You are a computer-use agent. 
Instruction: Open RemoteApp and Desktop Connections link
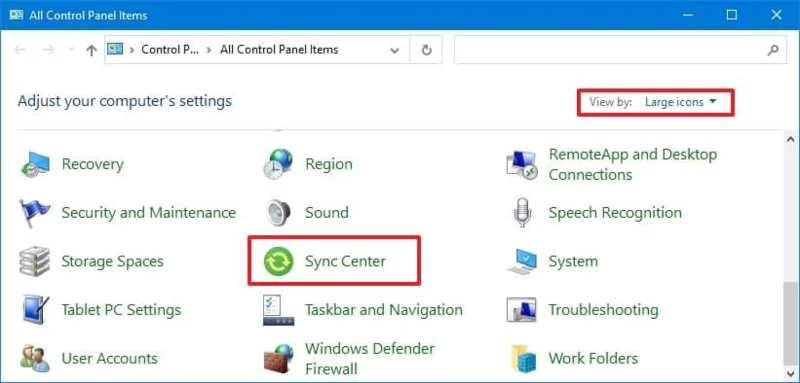(633, 164)
